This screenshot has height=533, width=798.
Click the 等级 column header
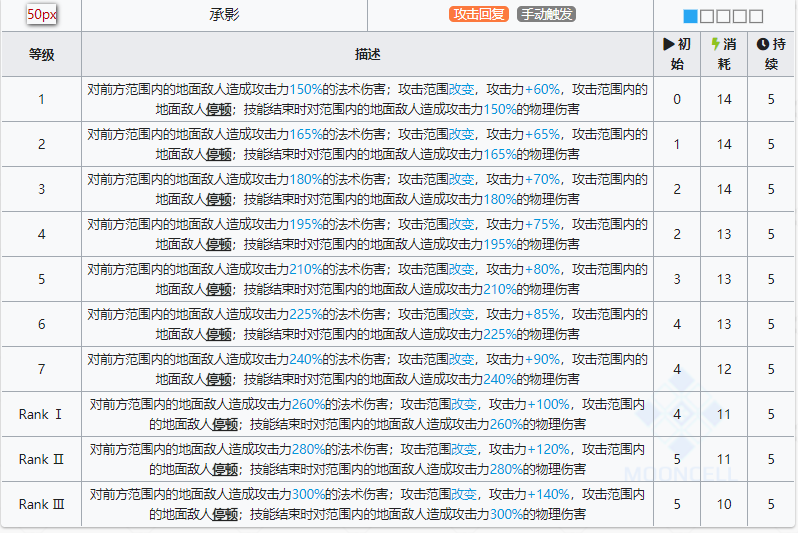(41, 54)
